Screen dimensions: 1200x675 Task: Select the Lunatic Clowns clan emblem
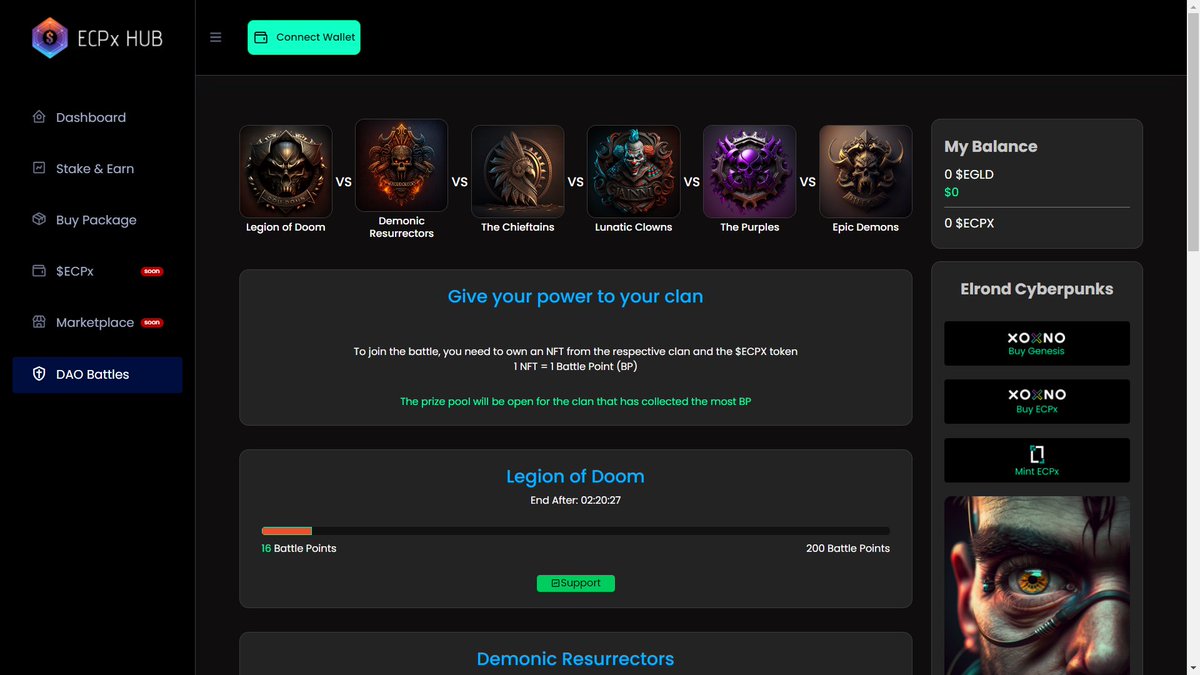click(634, 171)
